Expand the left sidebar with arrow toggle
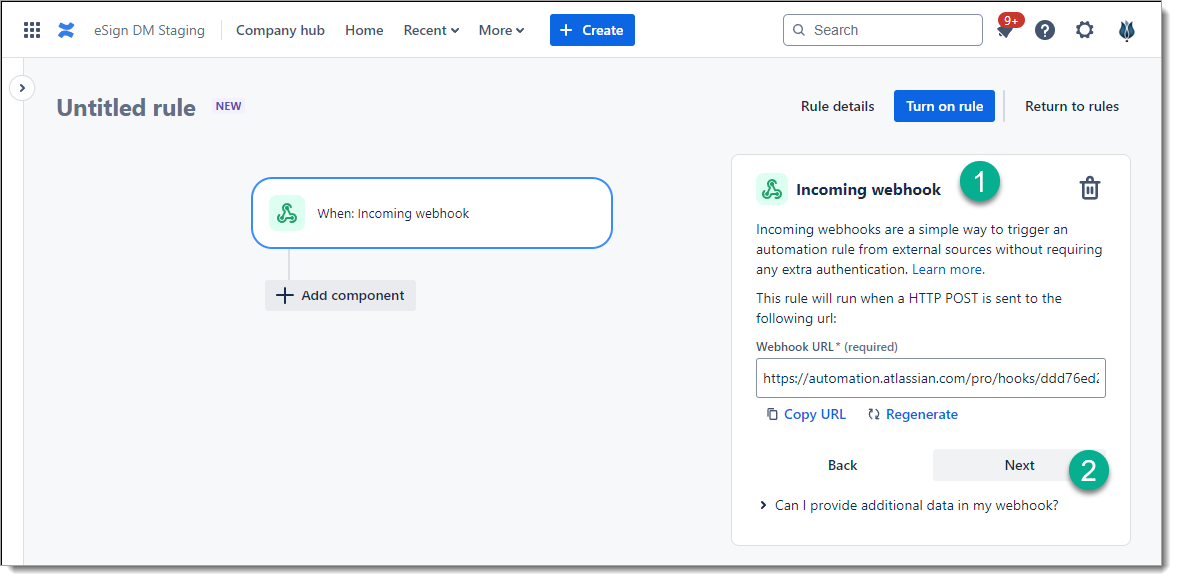 pyautogui.click(x=22, y=88)
